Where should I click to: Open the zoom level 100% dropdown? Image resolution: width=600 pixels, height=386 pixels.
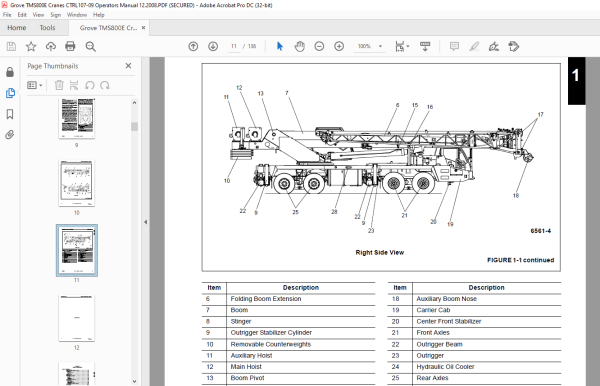[x=370, y=46]
